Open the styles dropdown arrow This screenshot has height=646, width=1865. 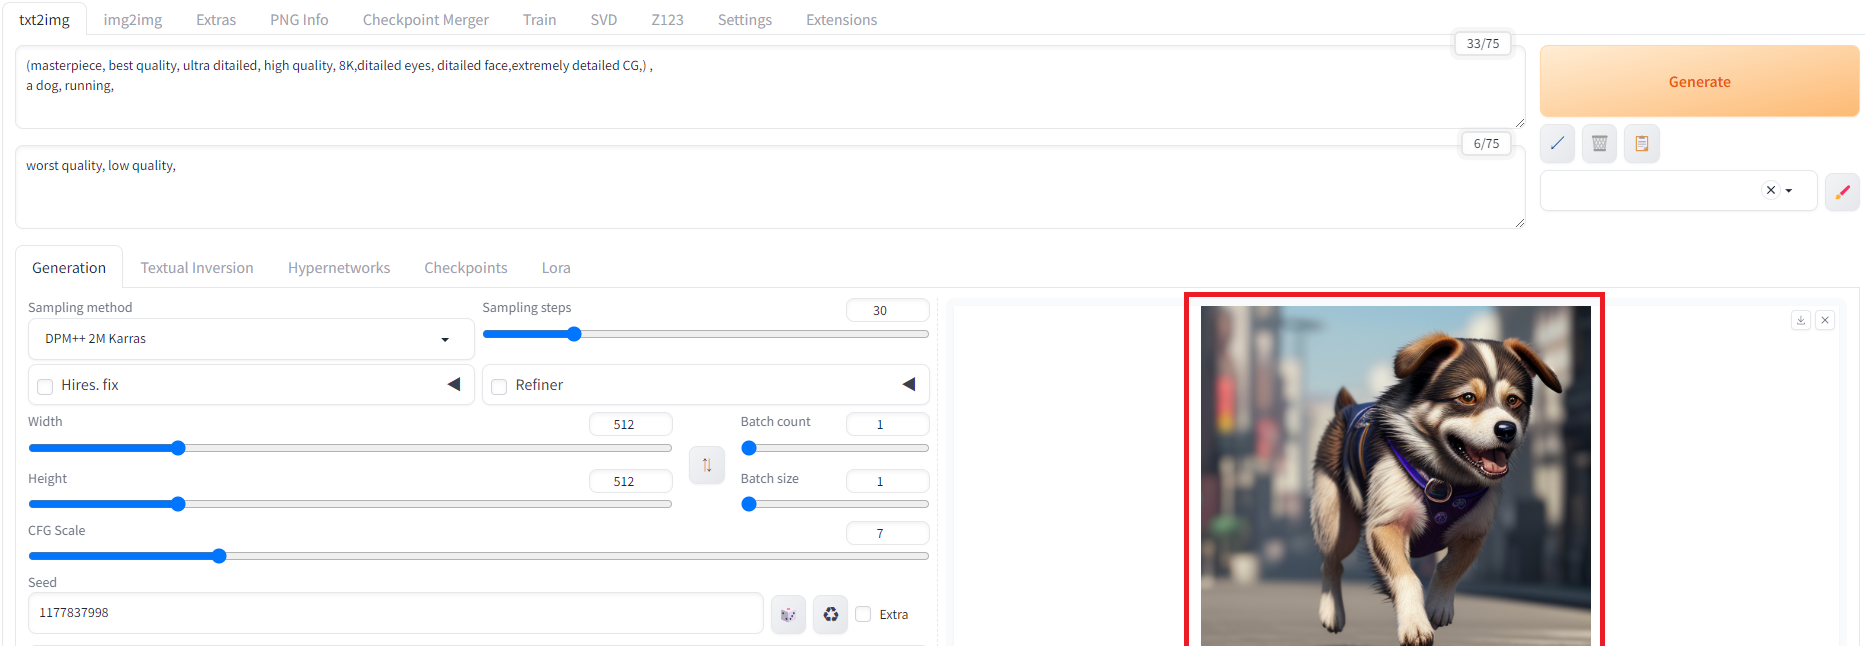point(1789,190)
